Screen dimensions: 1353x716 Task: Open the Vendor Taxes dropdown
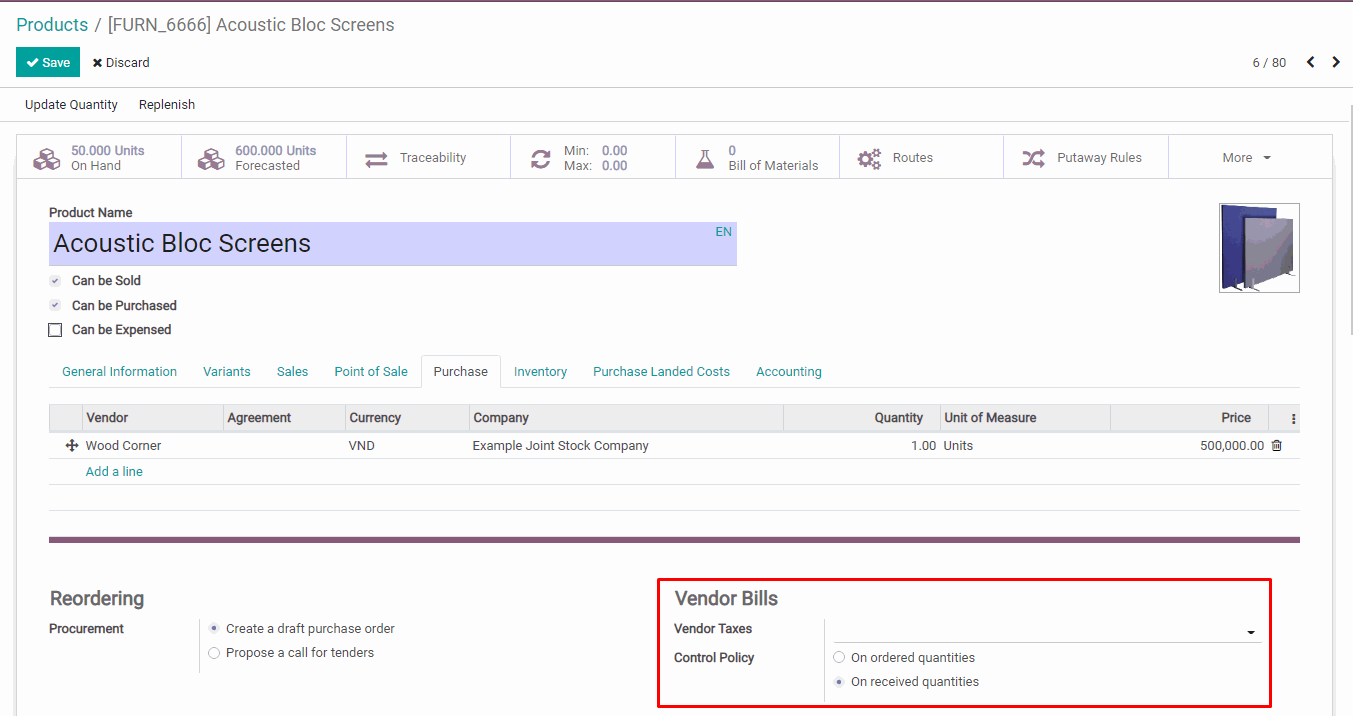coord(1250,632)
